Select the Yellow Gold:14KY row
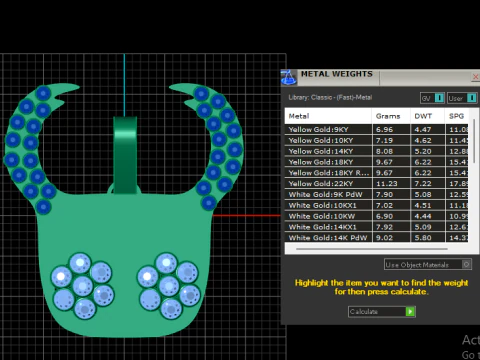 coord(377,151)
